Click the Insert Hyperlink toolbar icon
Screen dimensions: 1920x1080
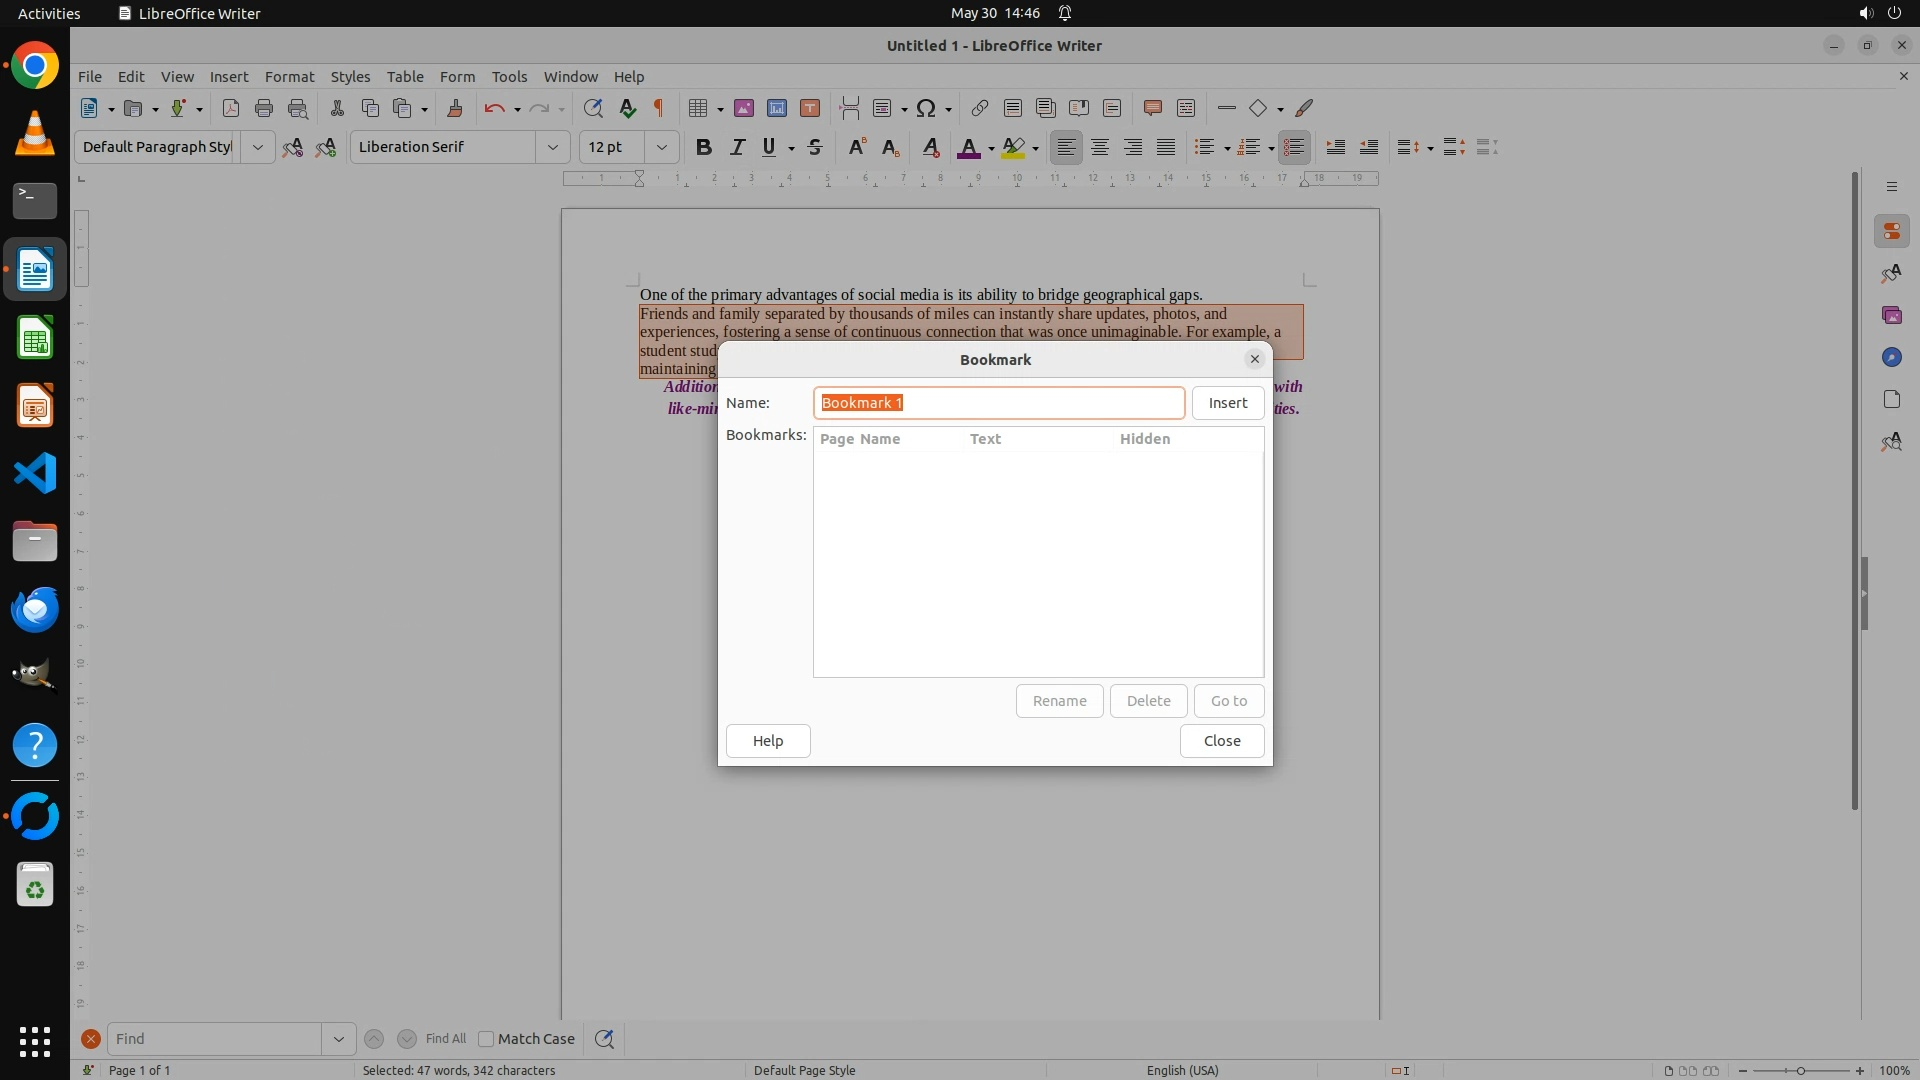[x=979, y=108]
